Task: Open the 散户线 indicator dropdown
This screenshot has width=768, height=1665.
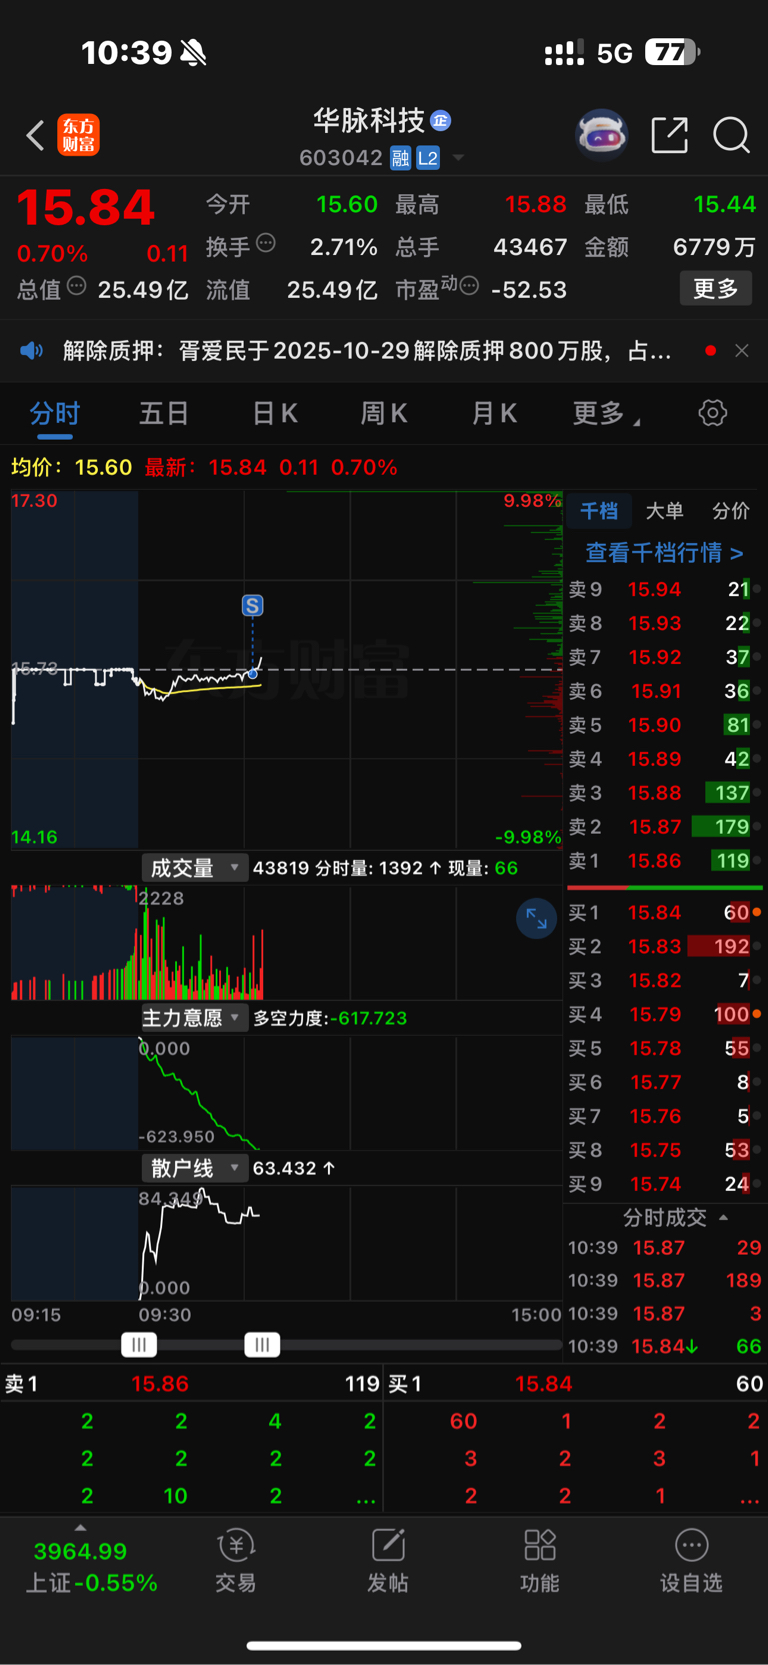Action: click(194, 1168)
